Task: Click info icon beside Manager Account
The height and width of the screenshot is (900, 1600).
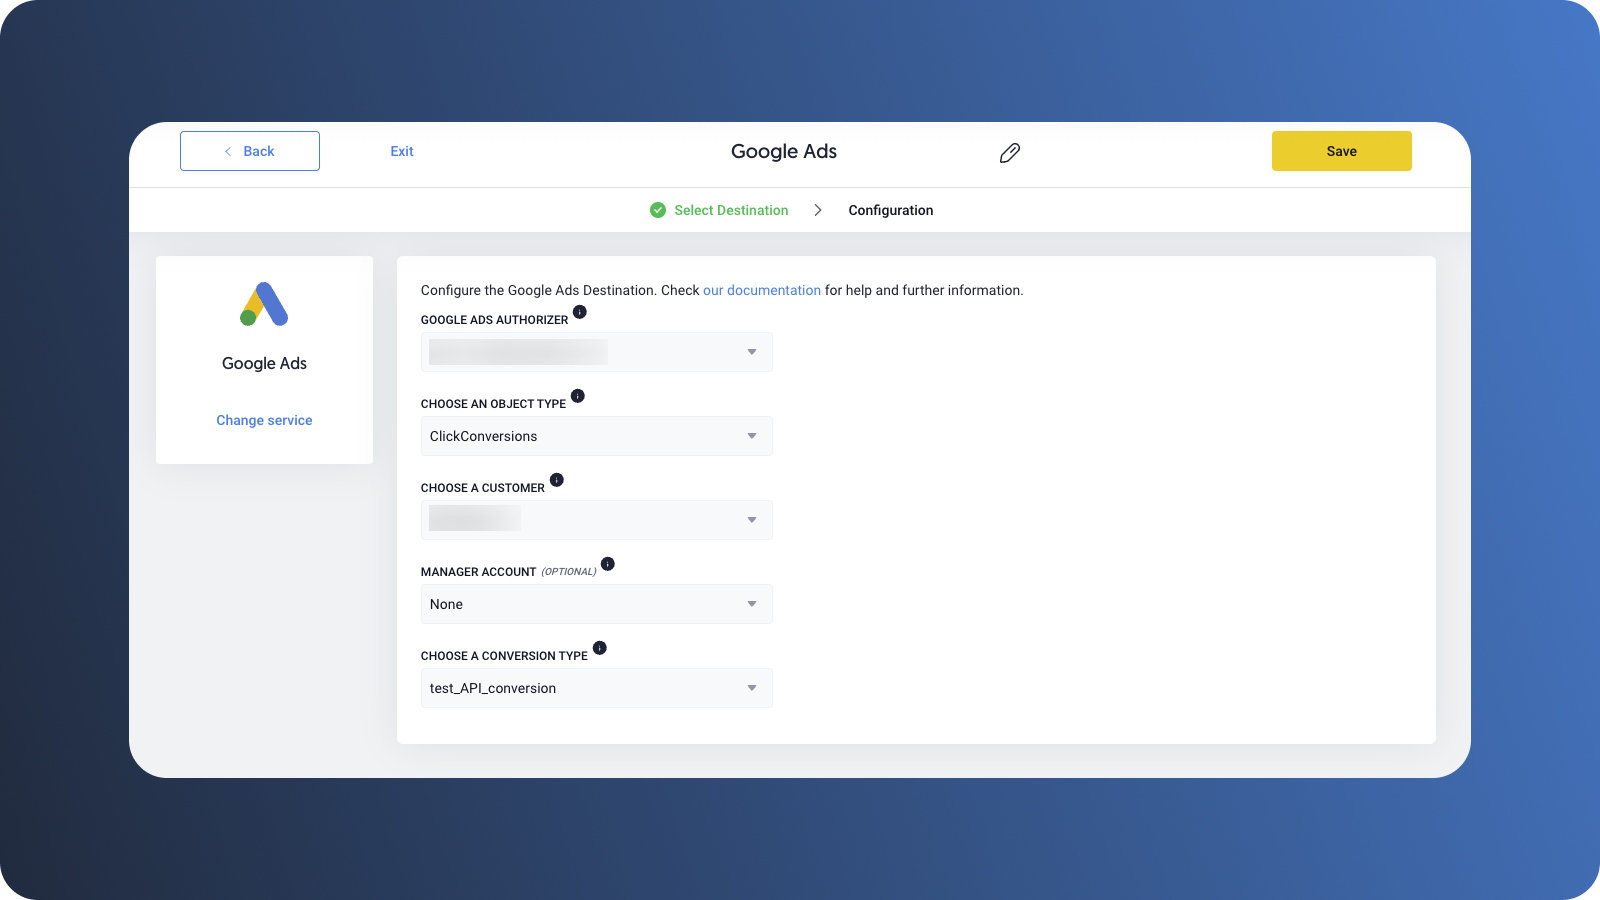Action: pos(608,564)
